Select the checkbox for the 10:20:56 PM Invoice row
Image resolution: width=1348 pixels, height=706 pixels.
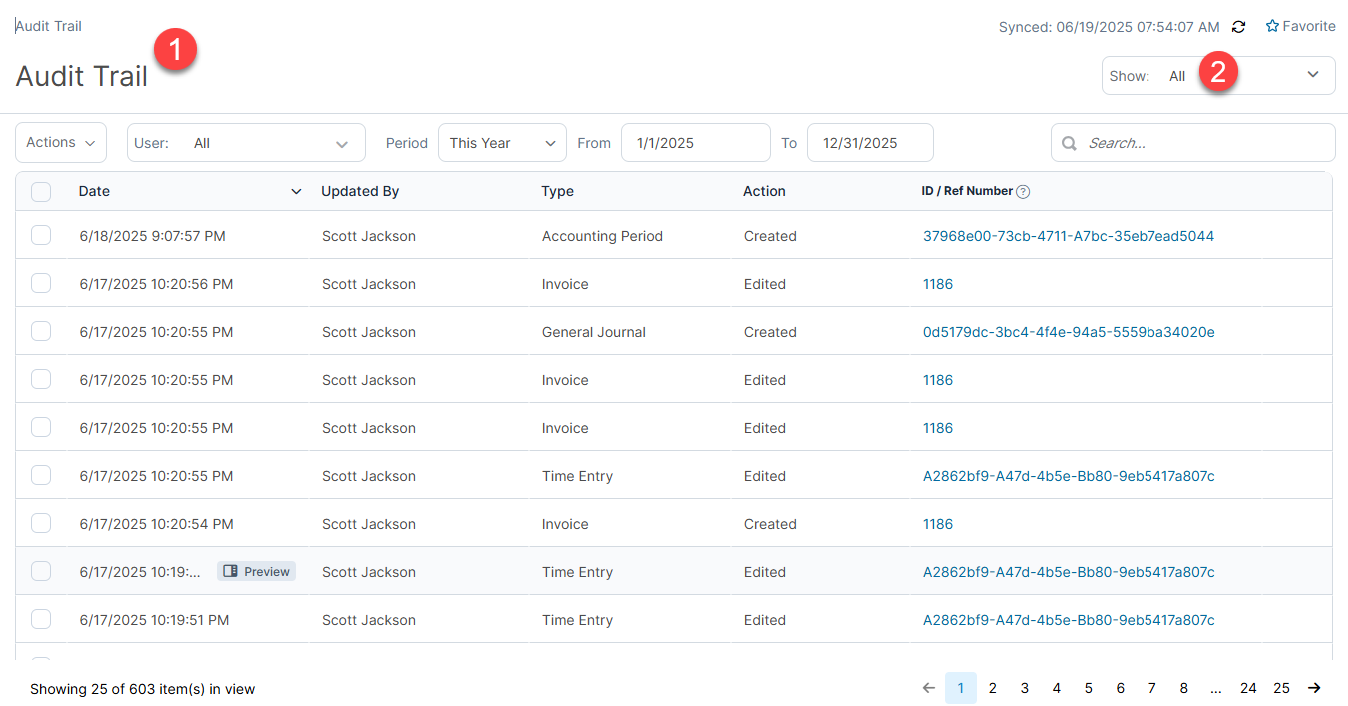(41, 283)
